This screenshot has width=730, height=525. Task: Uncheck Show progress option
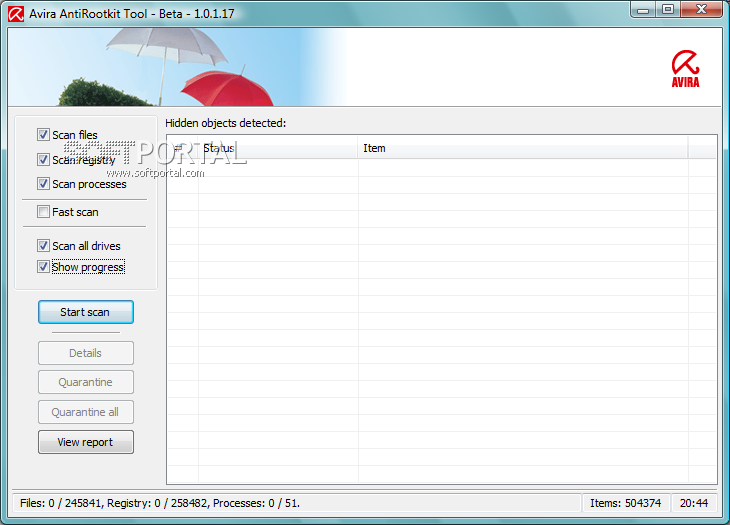point(43,267)
